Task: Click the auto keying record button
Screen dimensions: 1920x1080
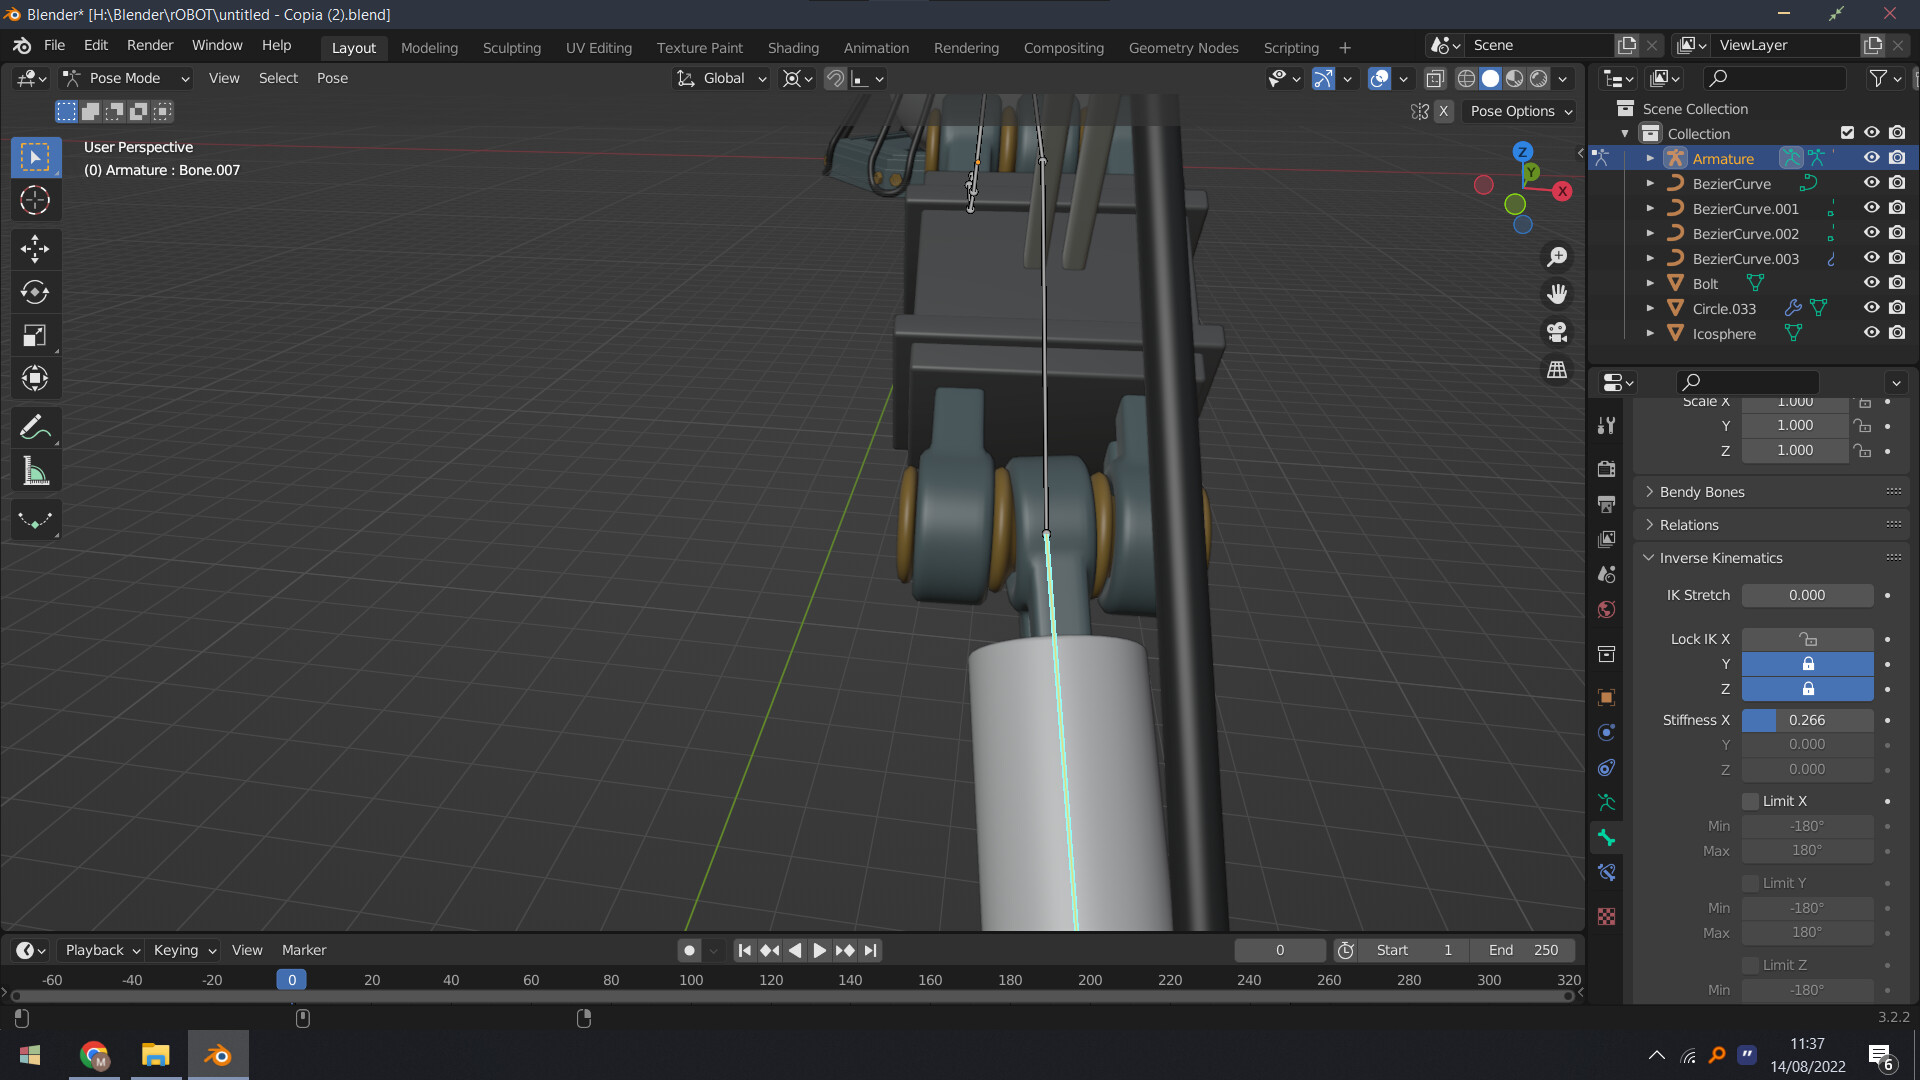Action: coord(689,950)
